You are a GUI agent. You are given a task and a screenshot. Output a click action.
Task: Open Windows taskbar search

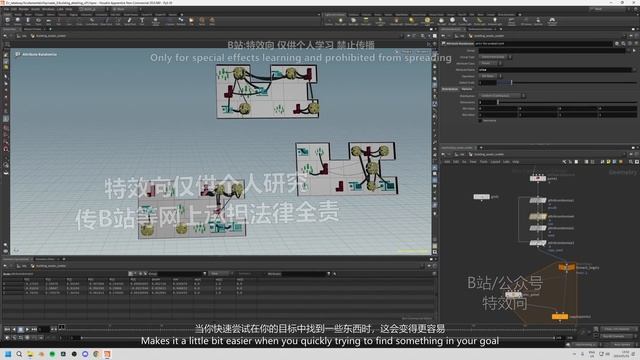[x=19, y=354]
